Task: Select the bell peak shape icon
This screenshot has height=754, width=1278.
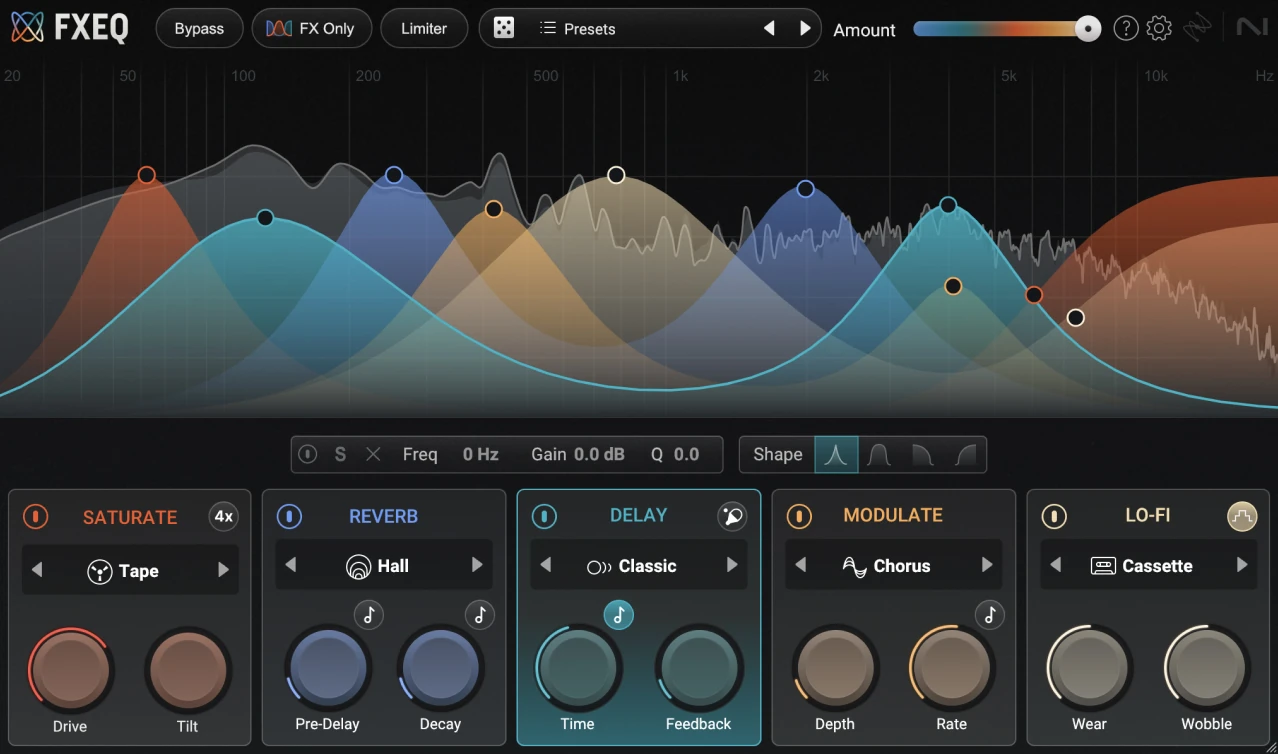Action: click(837, 455)
